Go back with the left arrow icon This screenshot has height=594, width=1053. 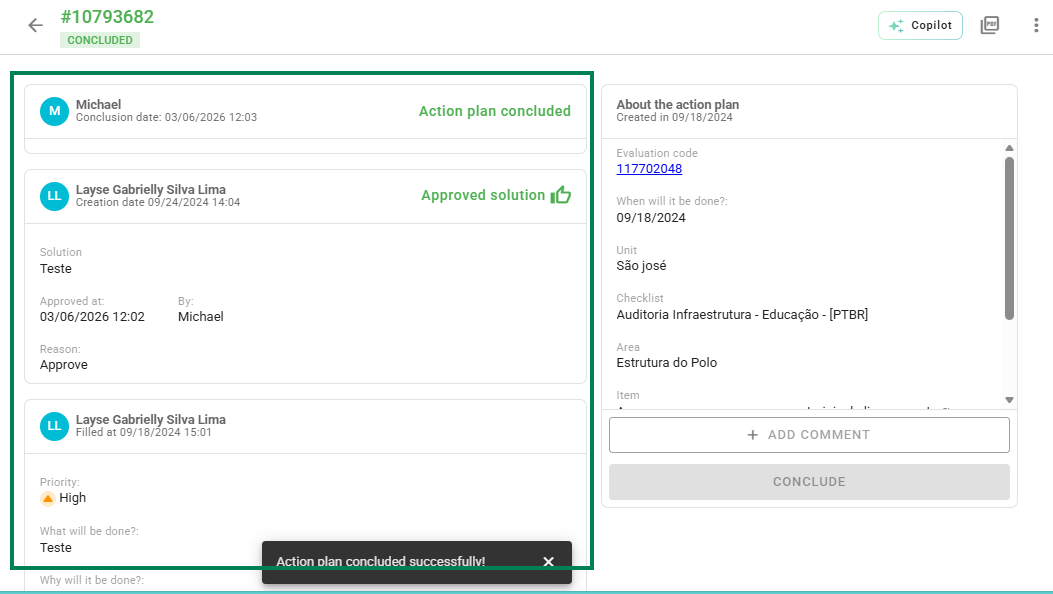click(x=35, y=26)
